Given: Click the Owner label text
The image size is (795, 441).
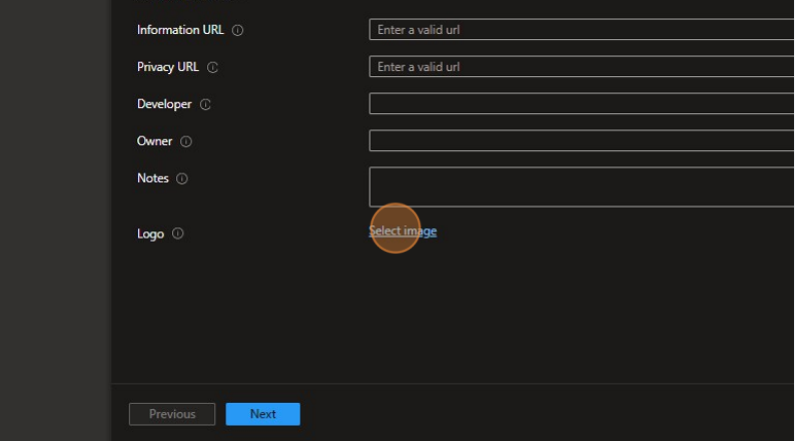Looking at the screenshot, I should 154,142.
